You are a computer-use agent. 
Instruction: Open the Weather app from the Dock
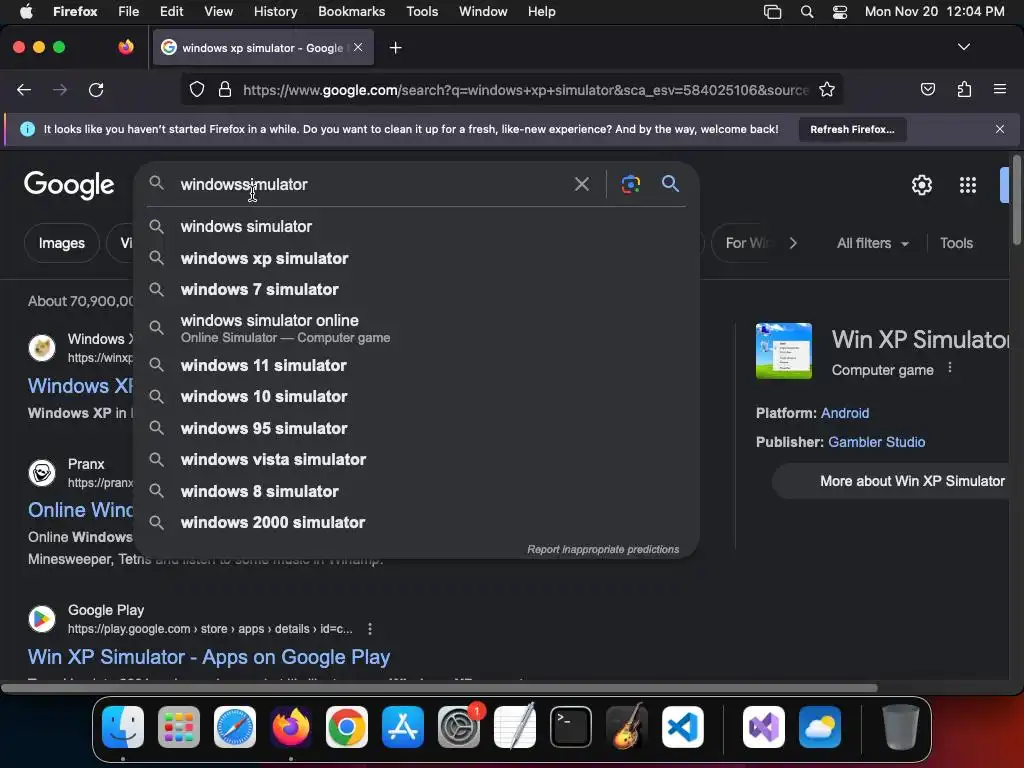coord(820,727)
